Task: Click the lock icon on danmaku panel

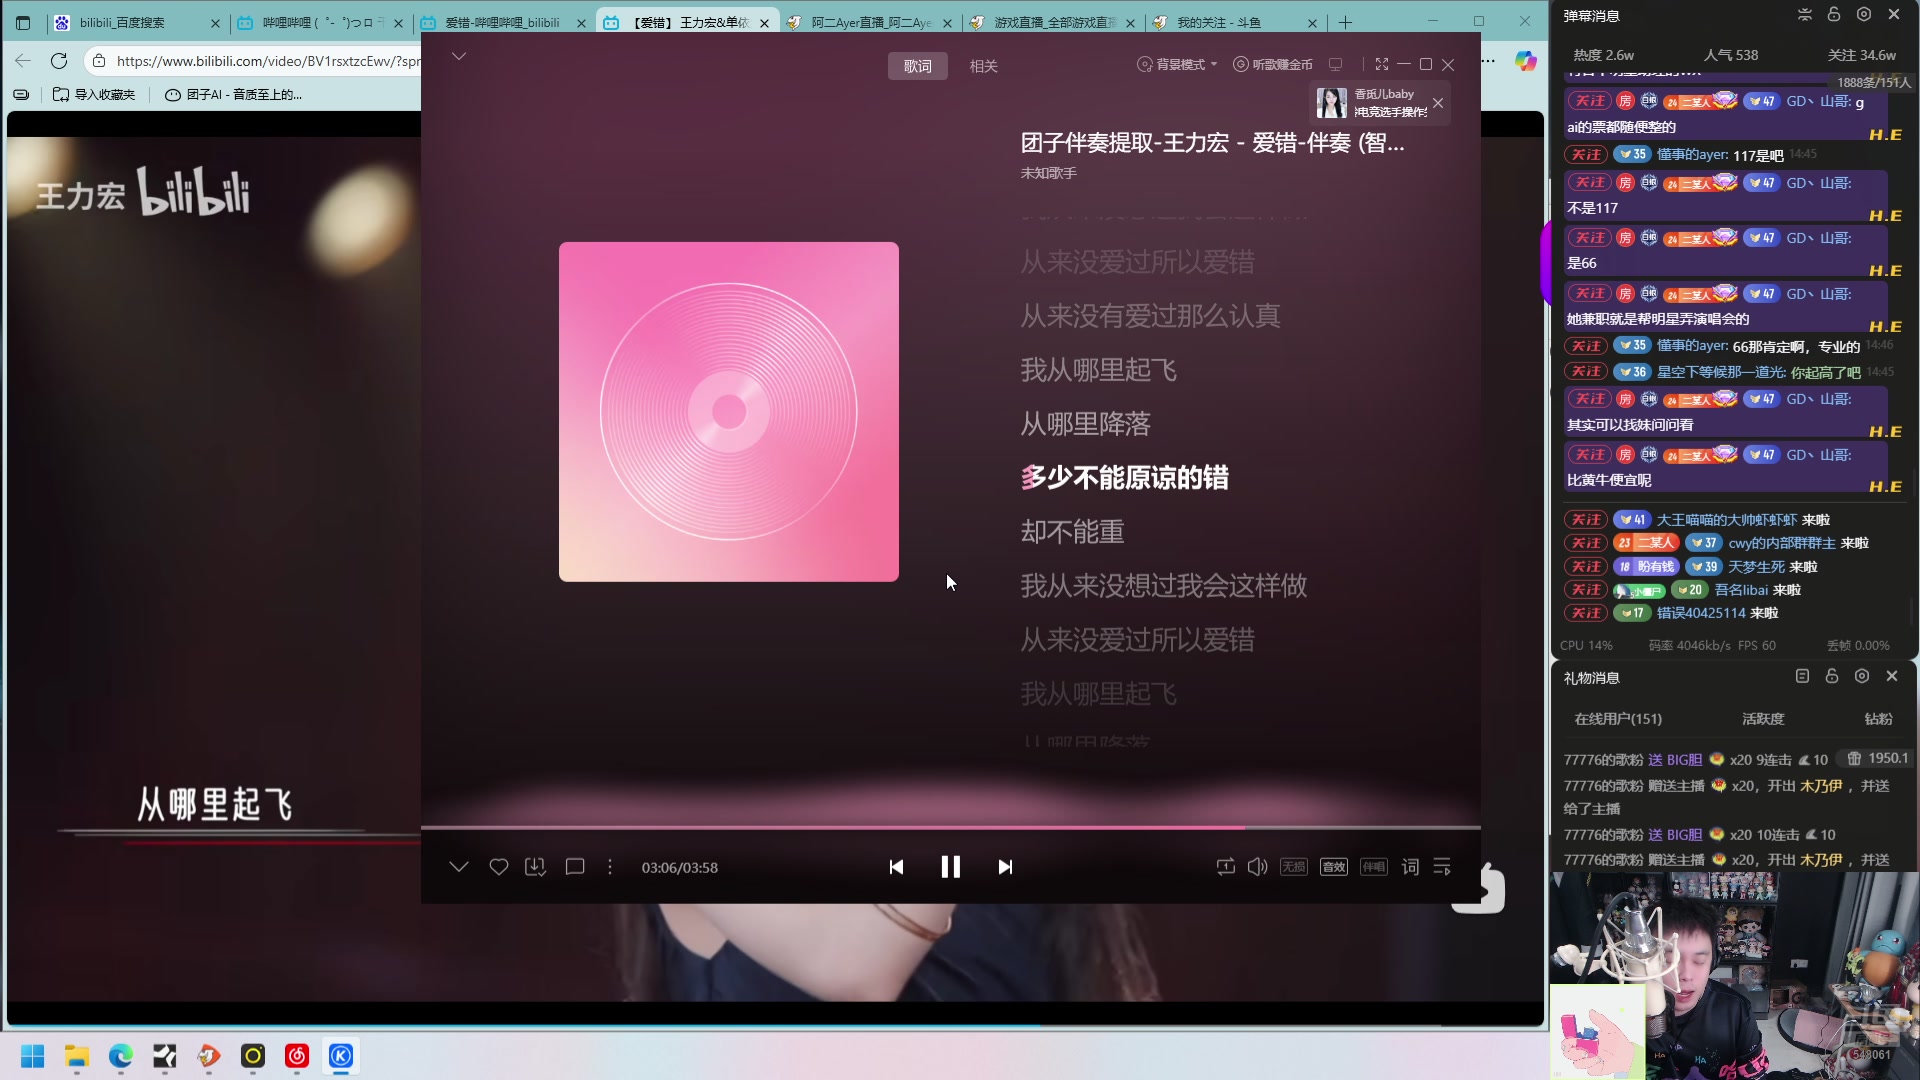Action: coord(1832,14)
